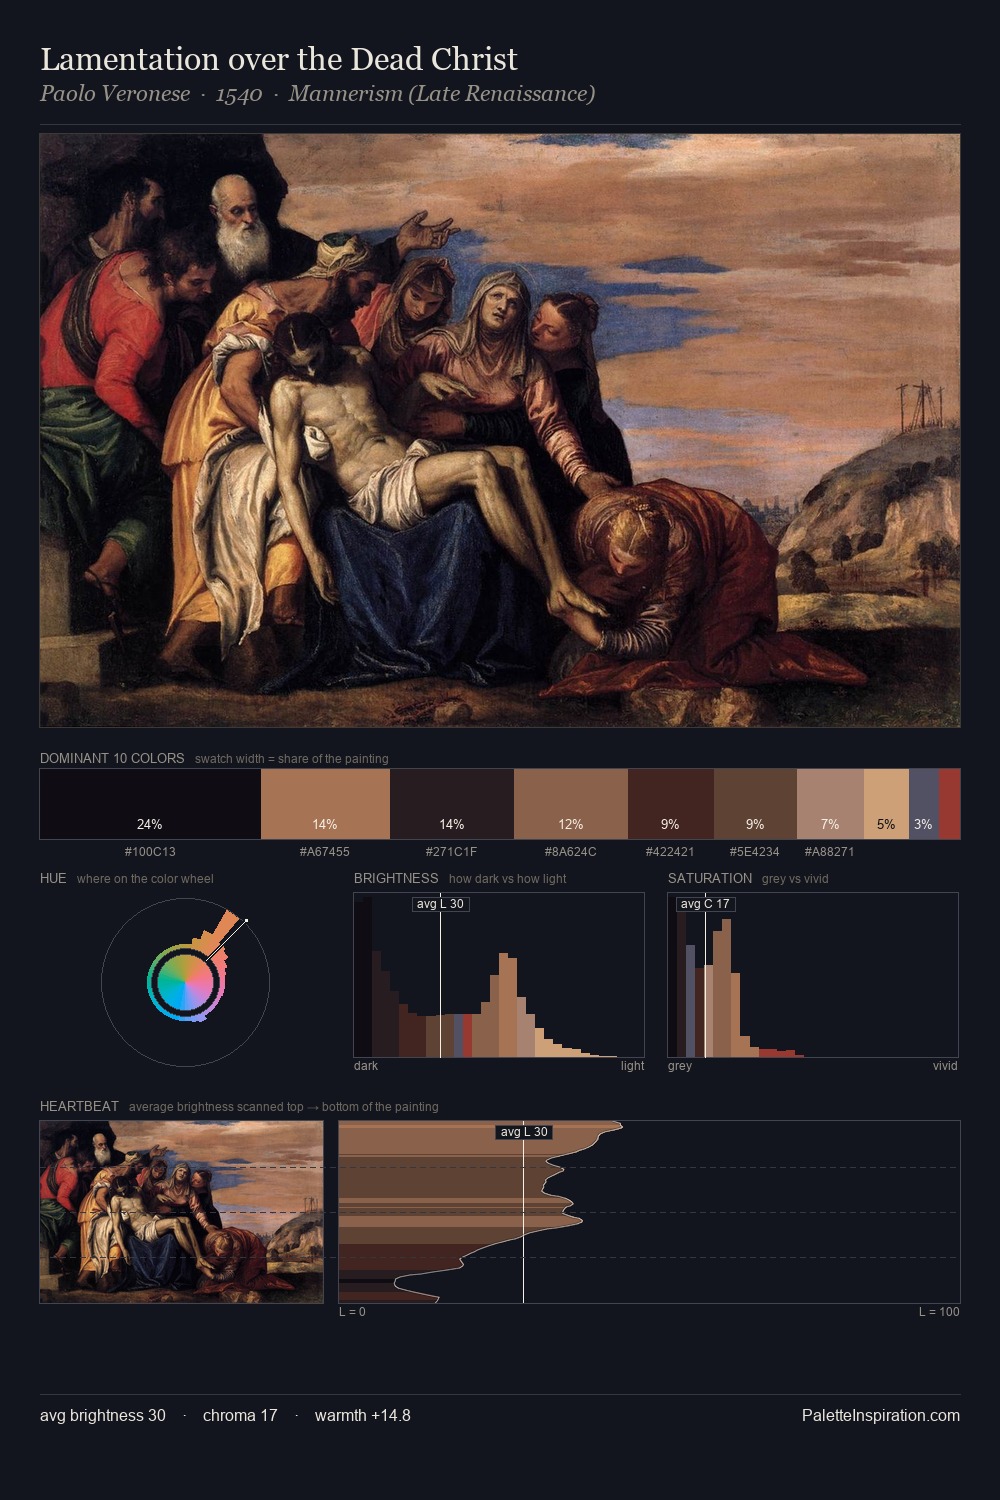This screenshot has width=1000, height=1500.
Task: Click the year 1540 in the subtitle
Action: click(239, 94)
